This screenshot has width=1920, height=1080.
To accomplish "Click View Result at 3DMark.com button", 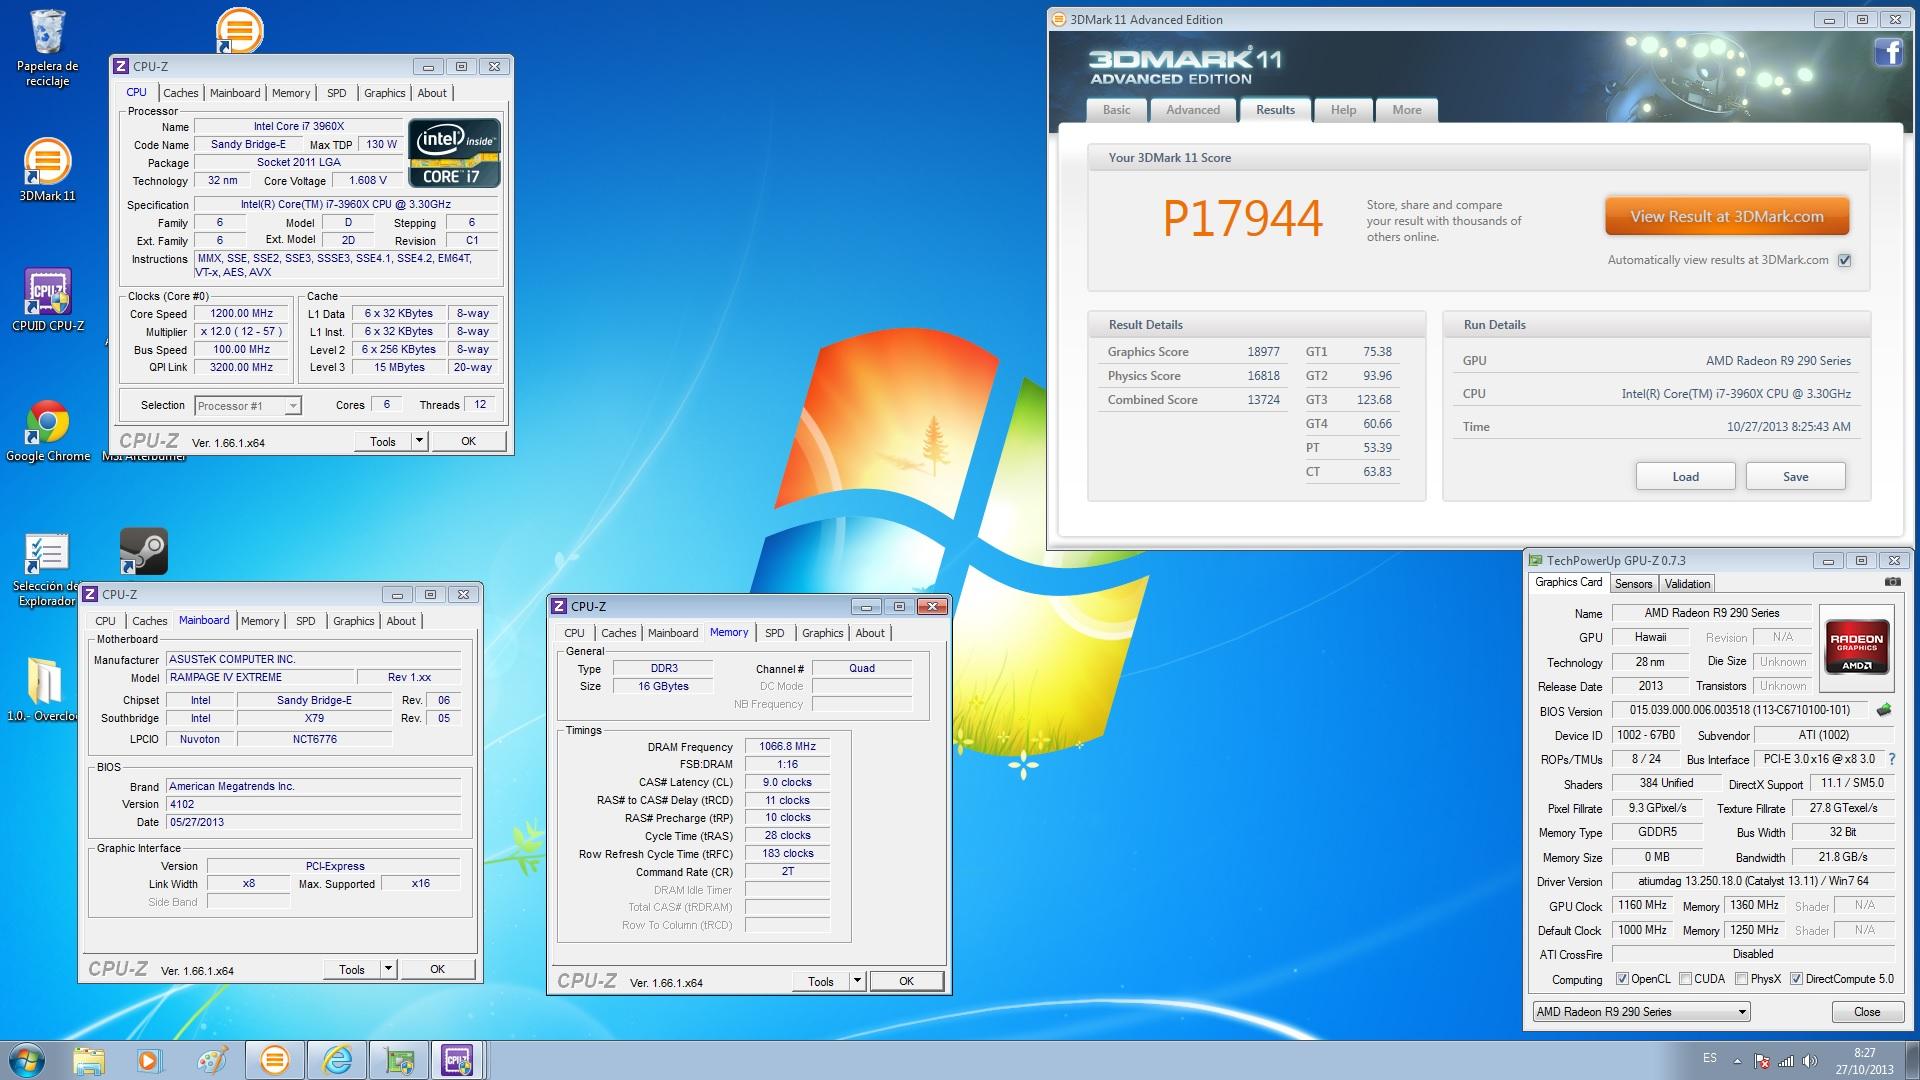I will 1726,217.
